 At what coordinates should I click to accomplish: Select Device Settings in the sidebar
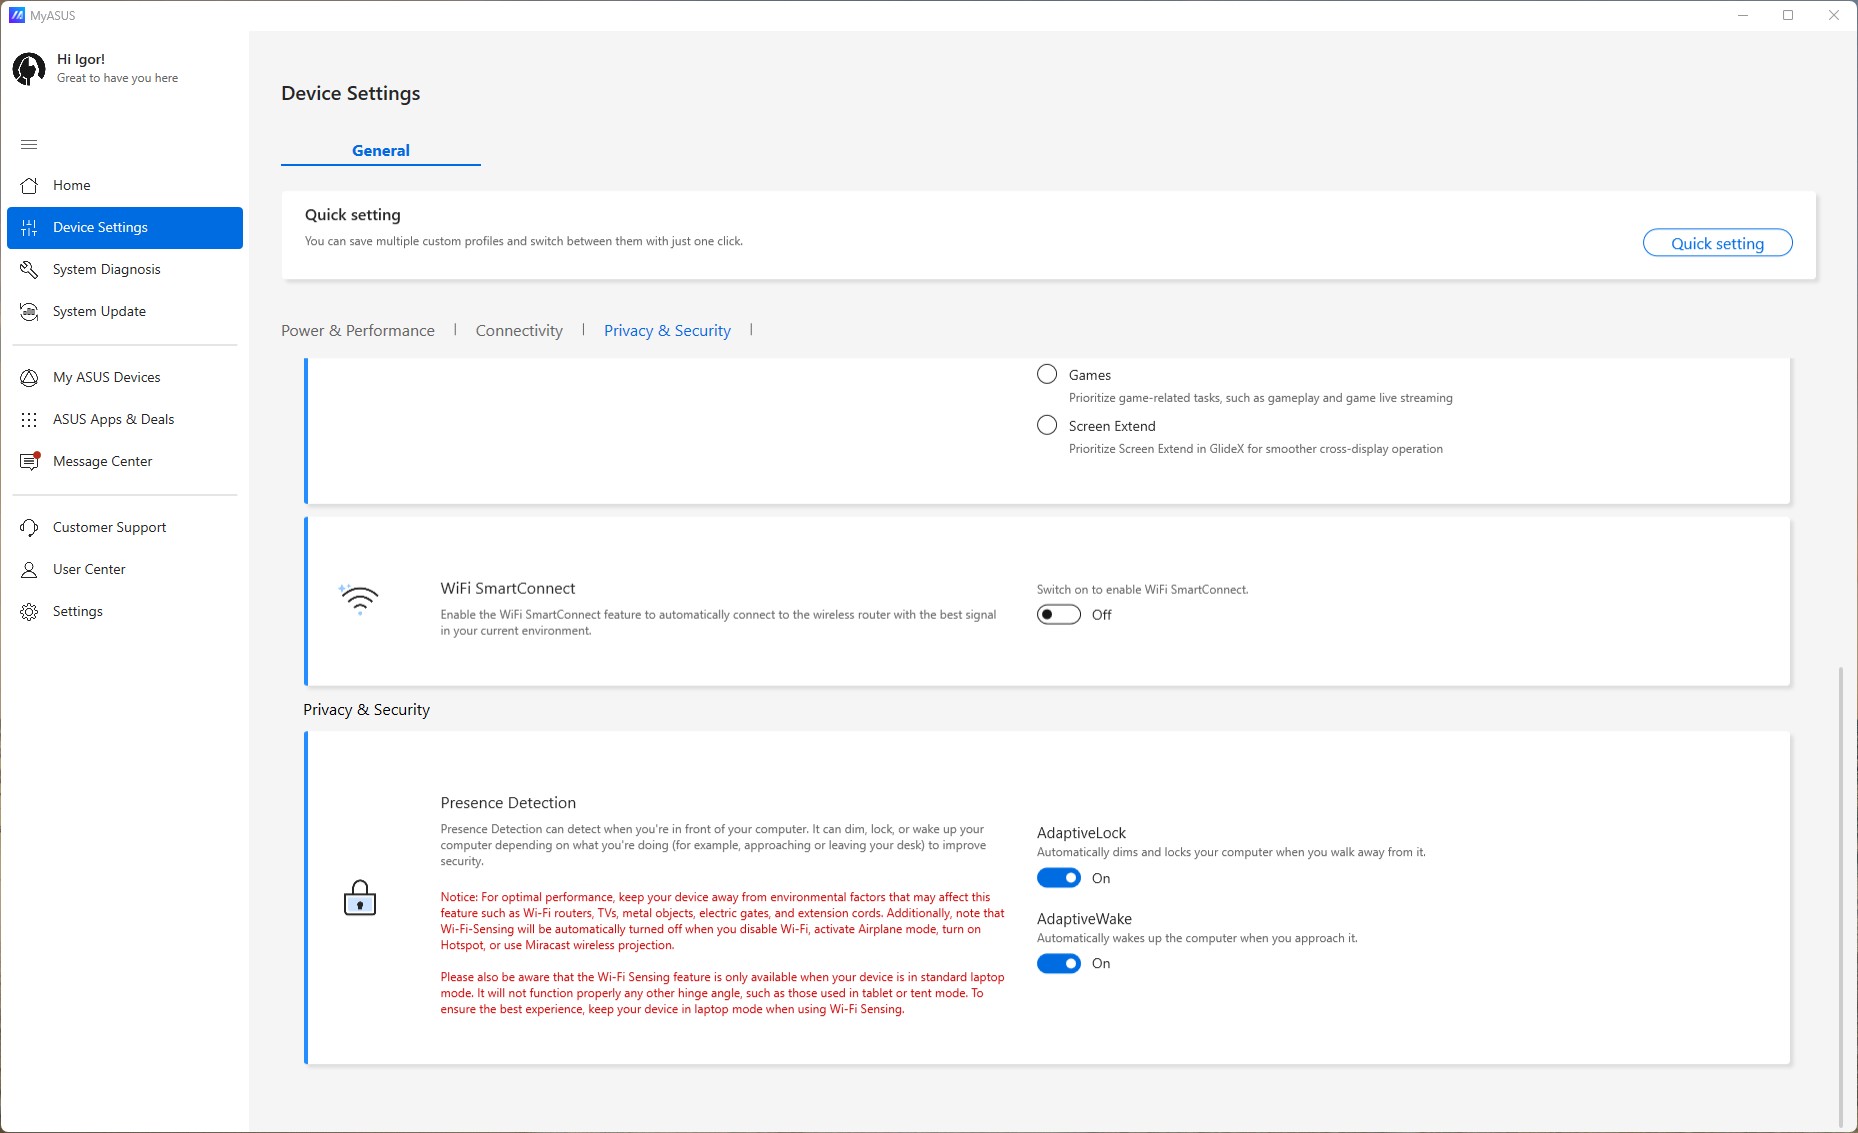(125, 228)
